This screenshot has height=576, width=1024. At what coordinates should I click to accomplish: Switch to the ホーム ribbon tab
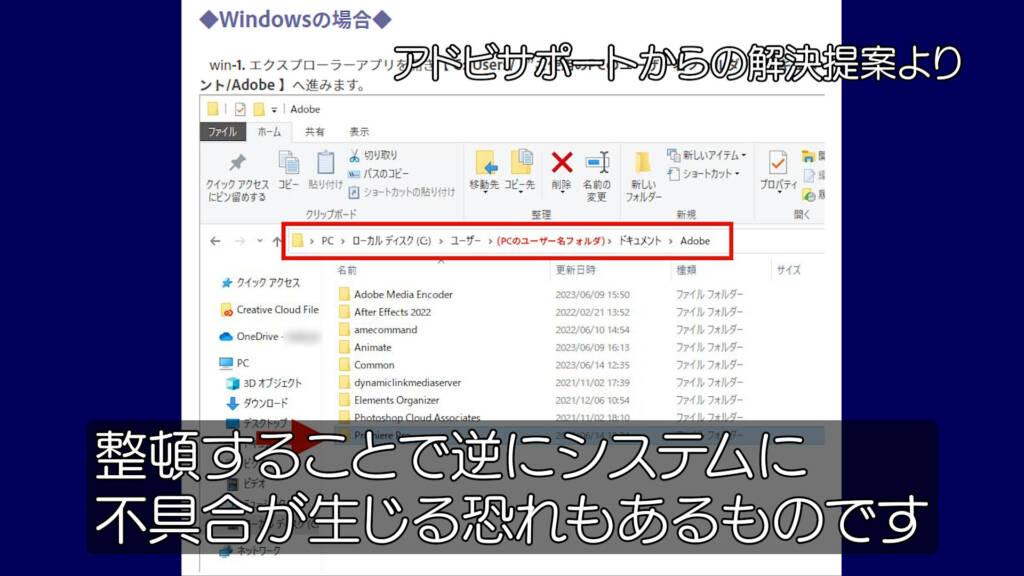tap(269, 132)
